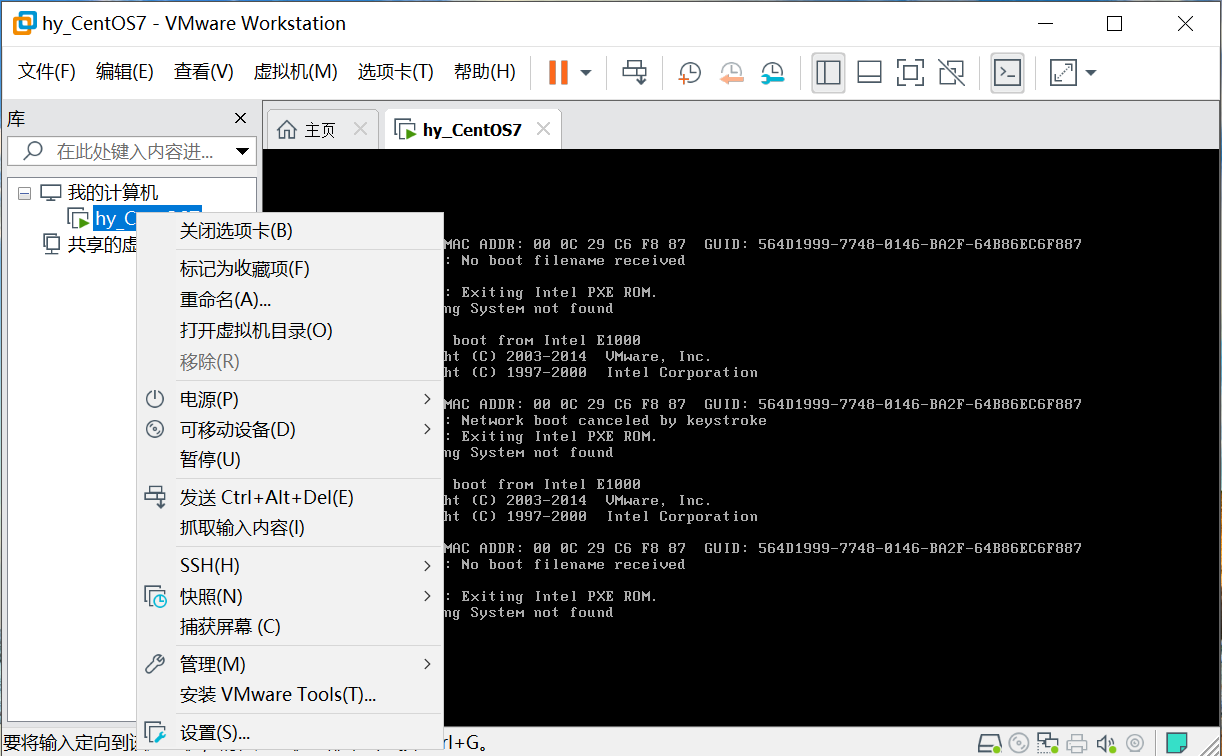Choose 重命名(A)... in context menu
The image size is (1222, 756).
290,300
